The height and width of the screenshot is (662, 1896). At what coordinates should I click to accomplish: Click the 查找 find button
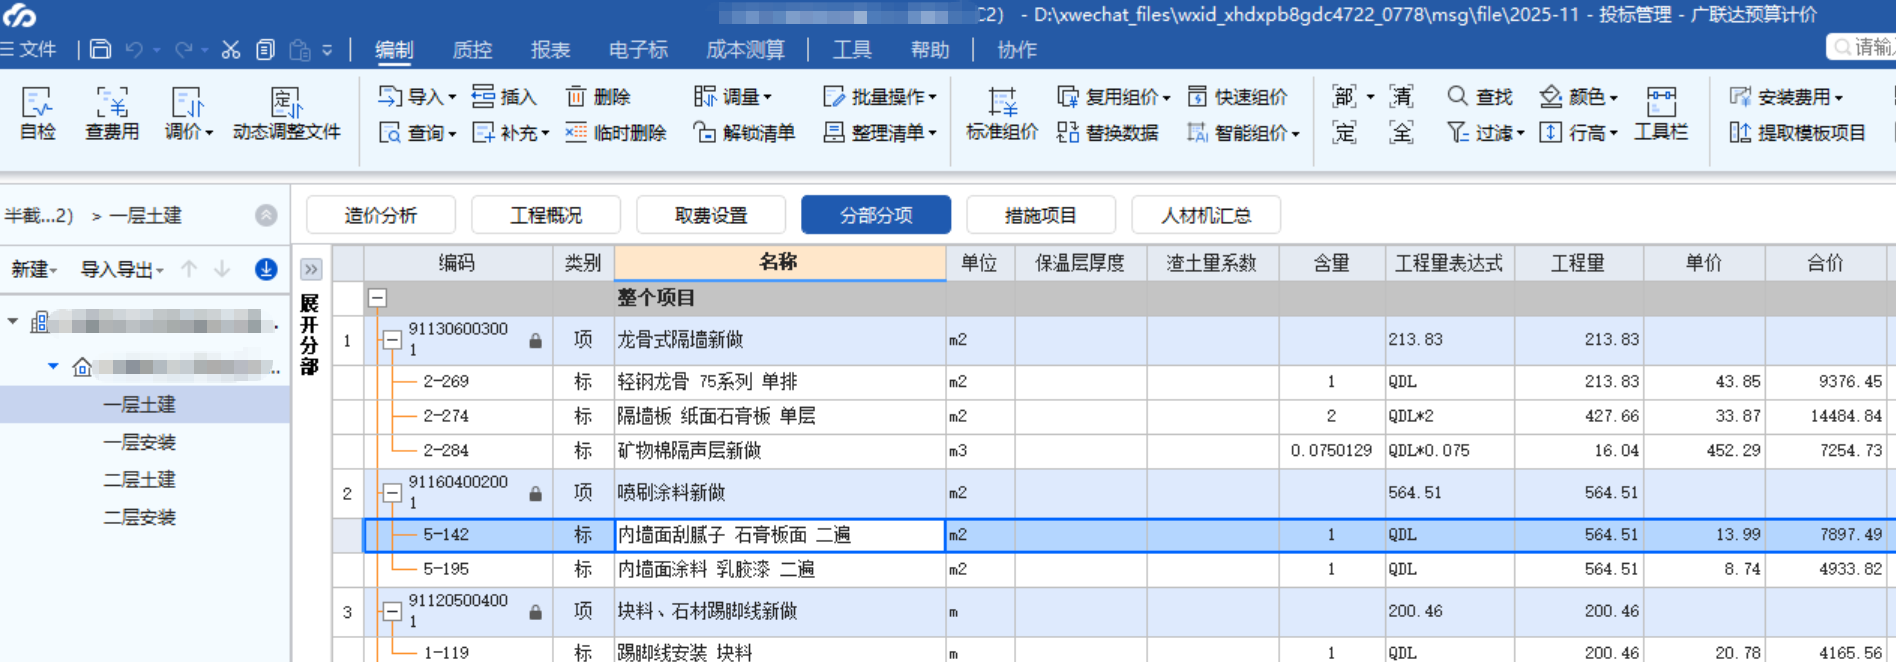tap(1479, 96)
